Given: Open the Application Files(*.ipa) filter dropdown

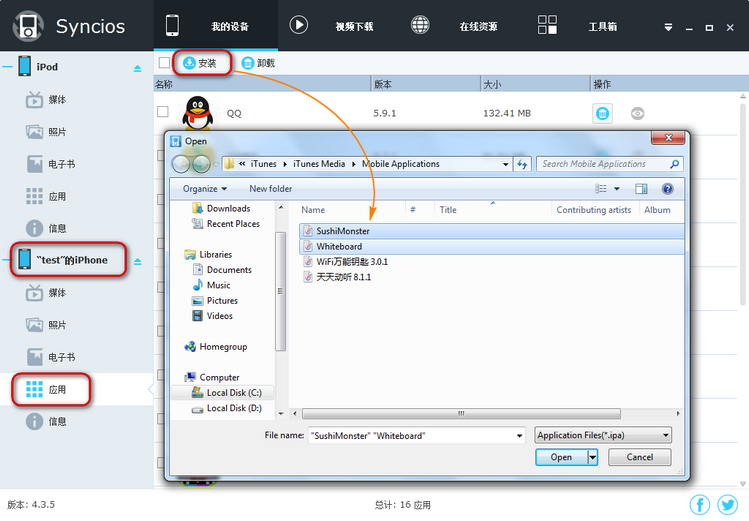Looking at the screenshot, I should pyautogui.click(x=603, y=435).
